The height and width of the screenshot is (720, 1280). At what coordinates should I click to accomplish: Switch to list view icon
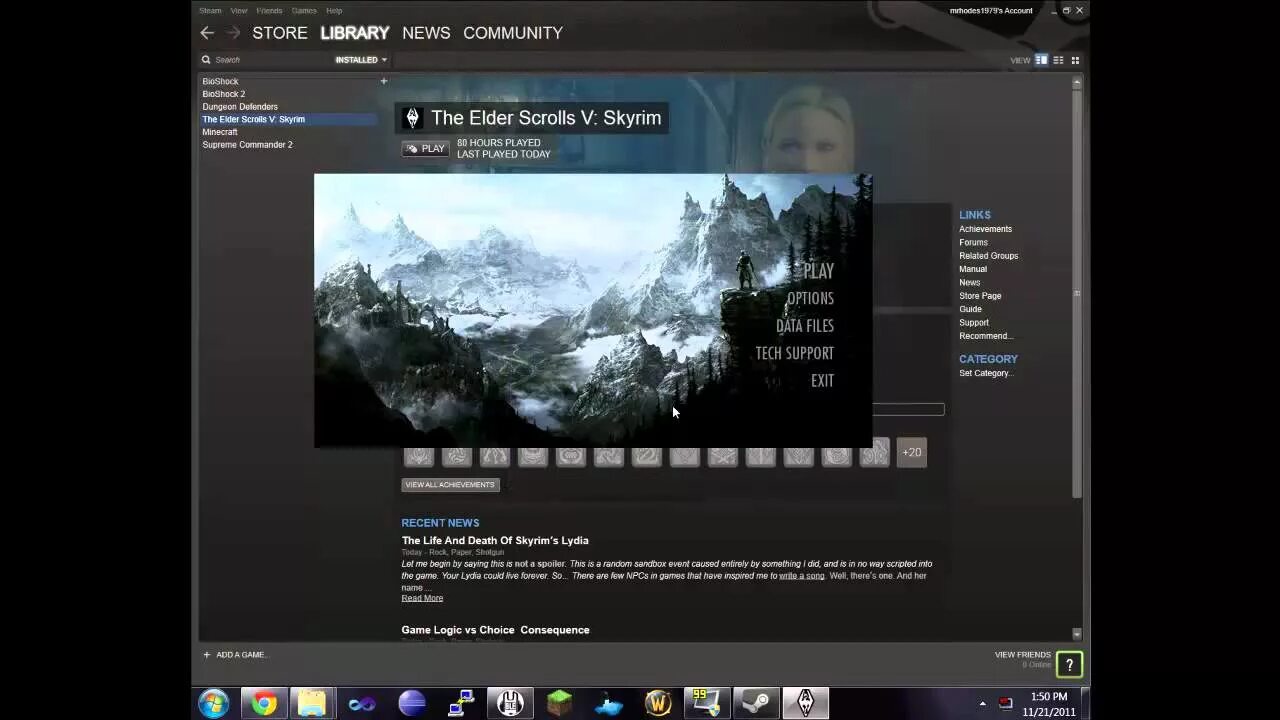(1058, 60)
